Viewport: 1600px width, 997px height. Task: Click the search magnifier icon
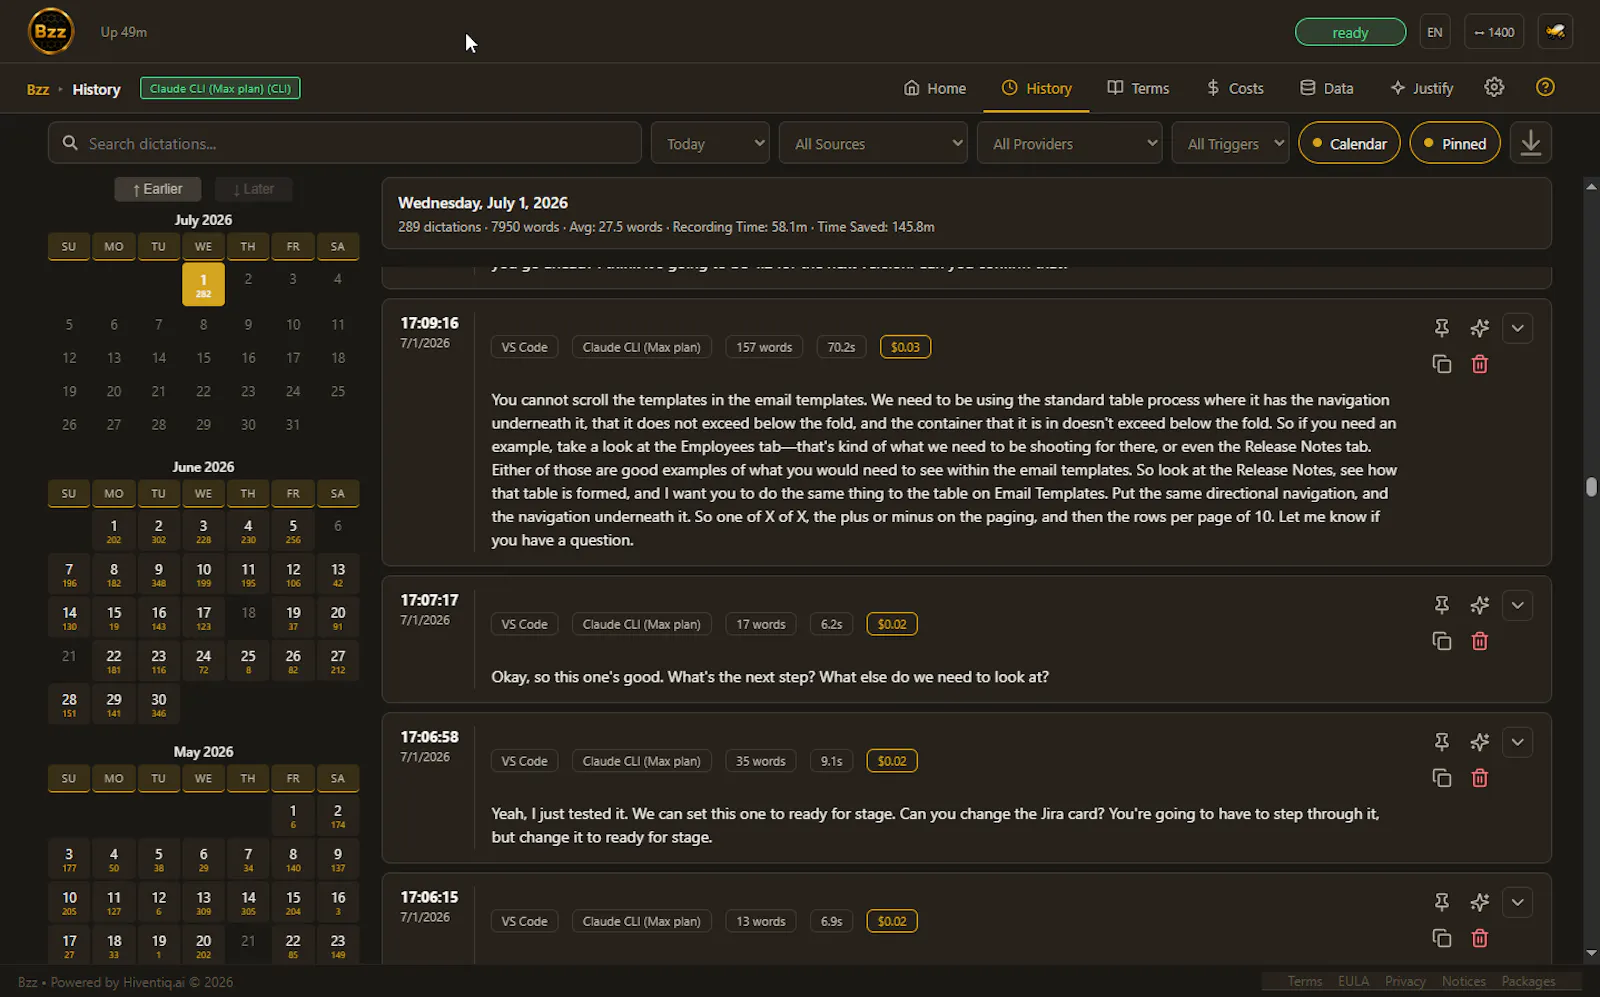70,143
